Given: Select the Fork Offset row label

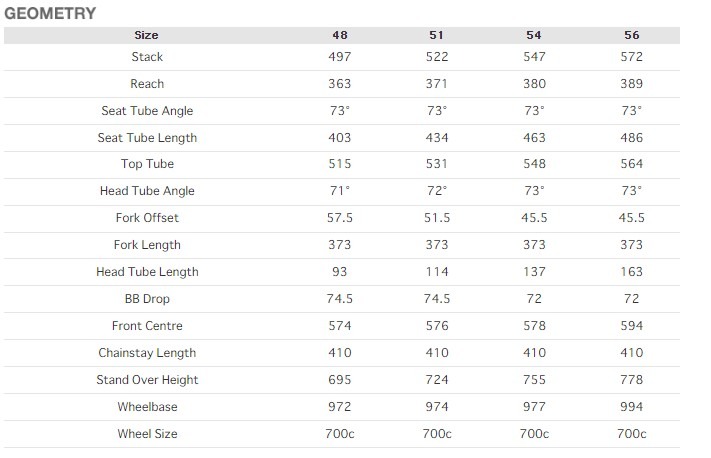Looking at the screenshot, I should (147, 218).
